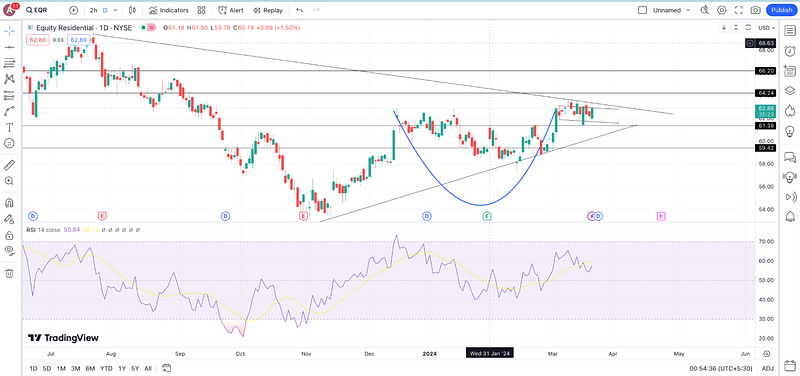
Task: Open candlestick chart type selector
Action: coord(133,10)
